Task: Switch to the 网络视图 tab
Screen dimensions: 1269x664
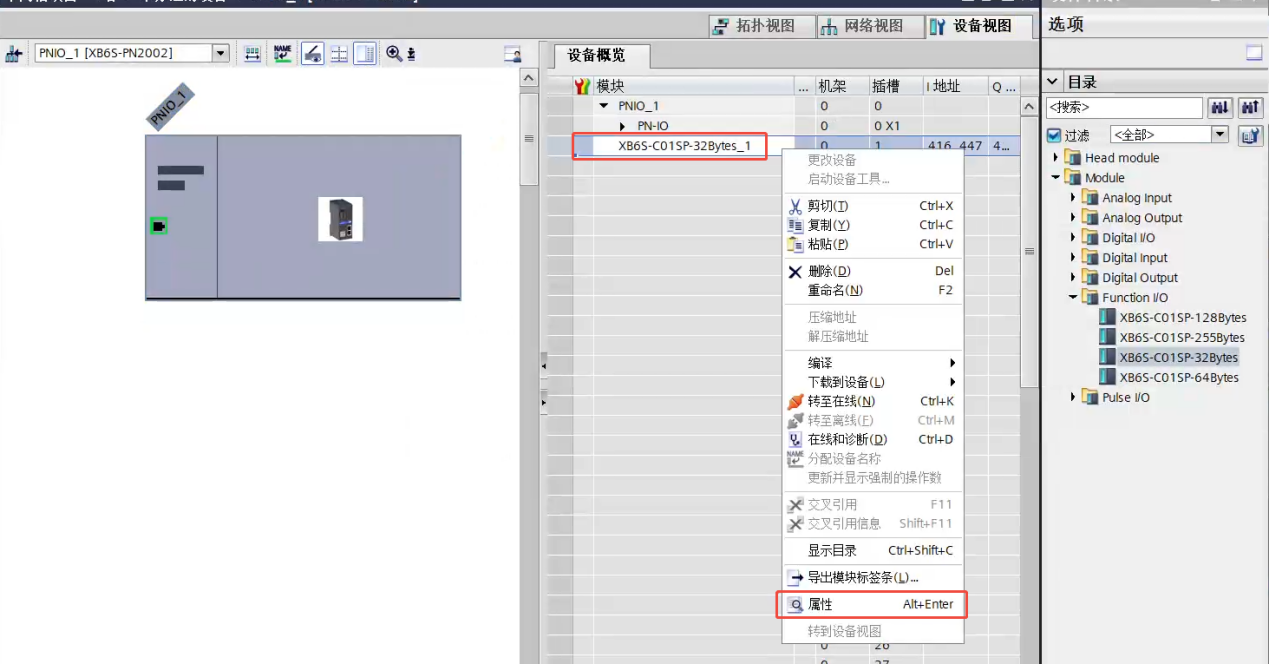Action: tap(862, 26)
